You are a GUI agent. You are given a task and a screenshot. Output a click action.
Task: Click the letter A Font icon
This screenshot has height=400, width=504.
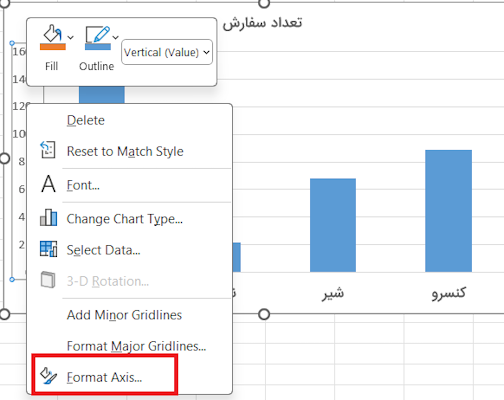click(x=48, y=184)
